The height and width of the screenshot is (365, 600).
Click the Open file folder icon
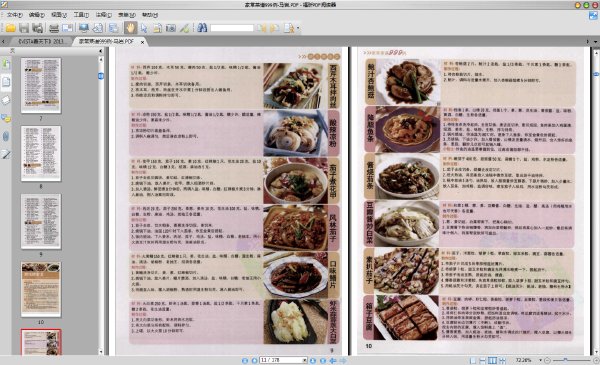tap(10, 28)
